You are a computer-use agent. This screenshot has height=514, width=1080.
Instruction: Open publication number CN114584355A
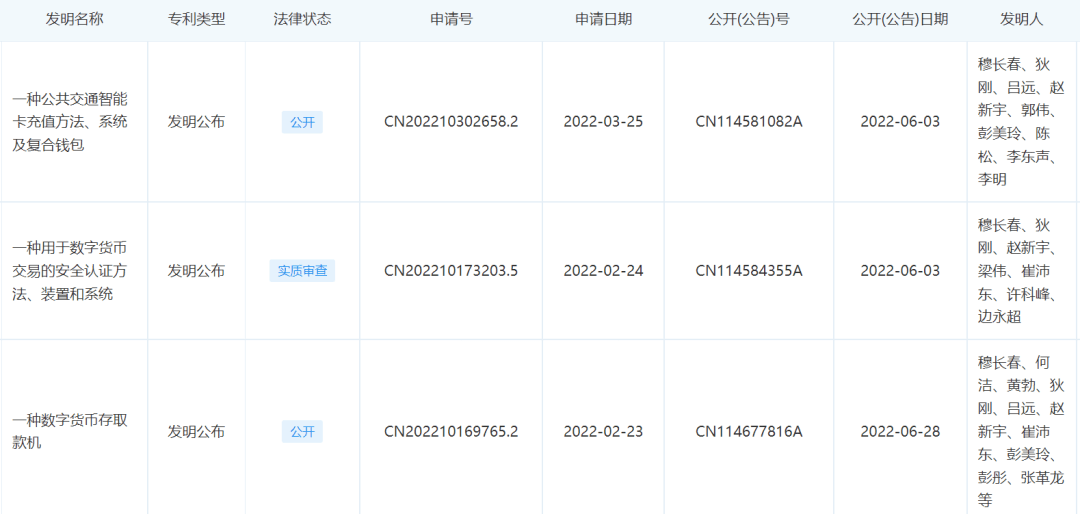coord(749,270)
